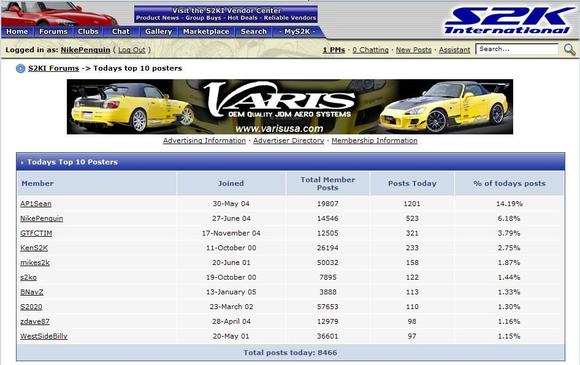Click Total posts today: 8466 footer

click(x=290, y=353)
